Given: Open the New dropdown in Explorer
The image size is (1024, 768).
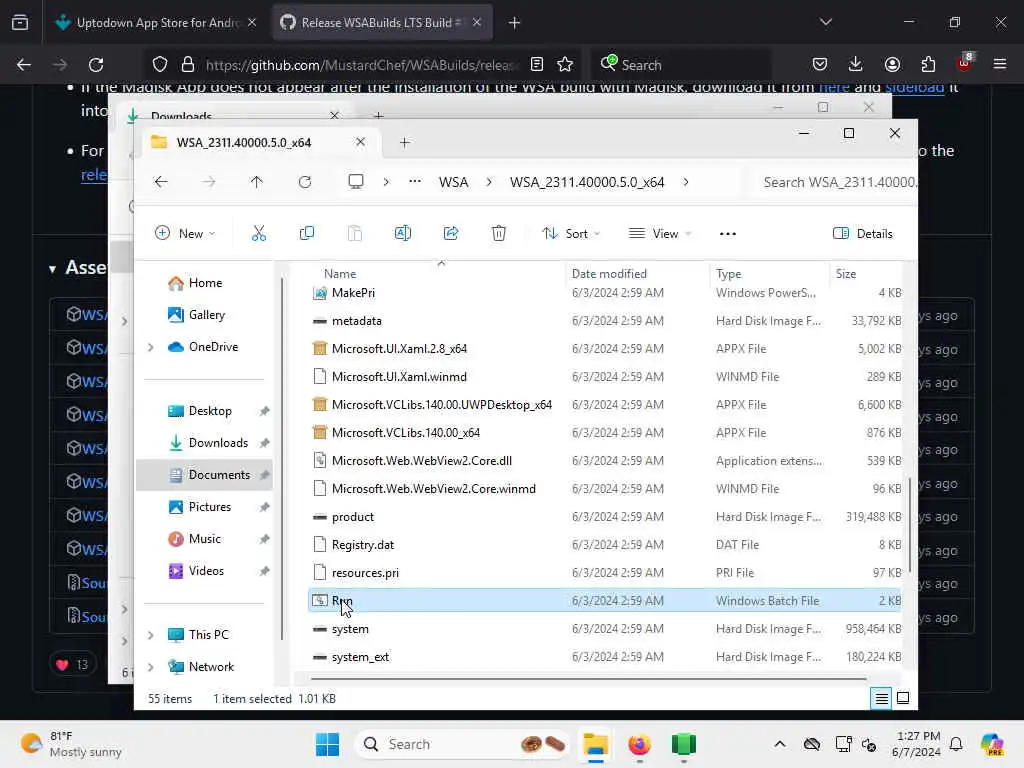Looking at the screenshot, I should click(185, 234).
